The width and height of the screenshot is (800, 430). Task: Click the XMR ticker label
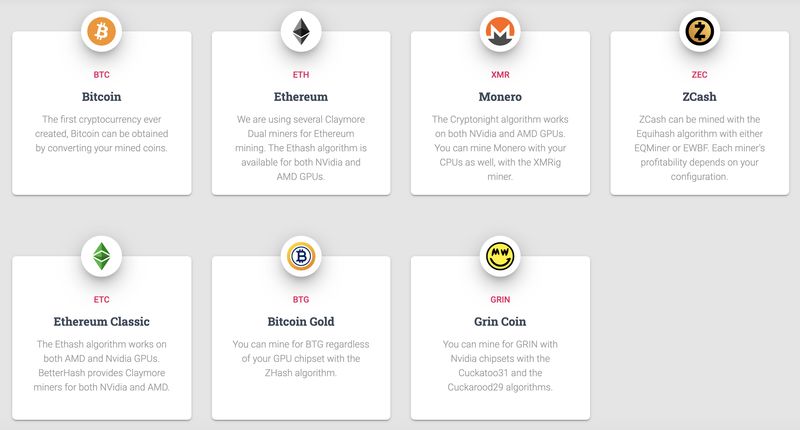pos(500,74)
